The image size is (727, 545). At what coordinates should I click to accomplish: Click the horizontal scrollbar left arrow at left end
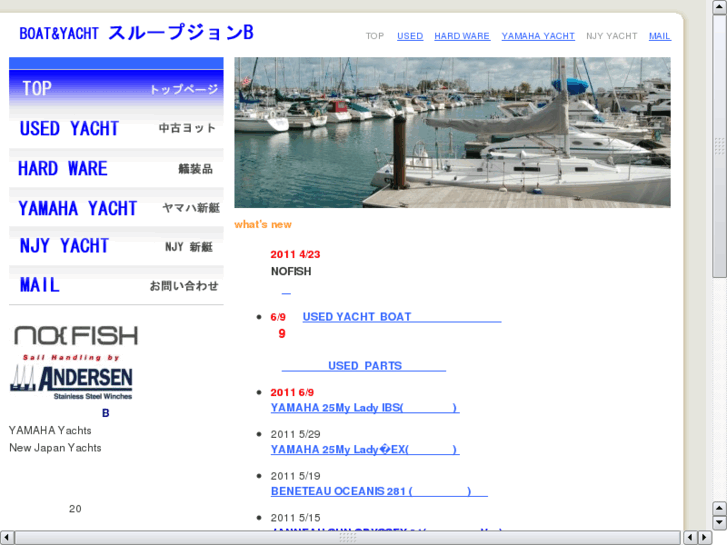pos(6,538)
